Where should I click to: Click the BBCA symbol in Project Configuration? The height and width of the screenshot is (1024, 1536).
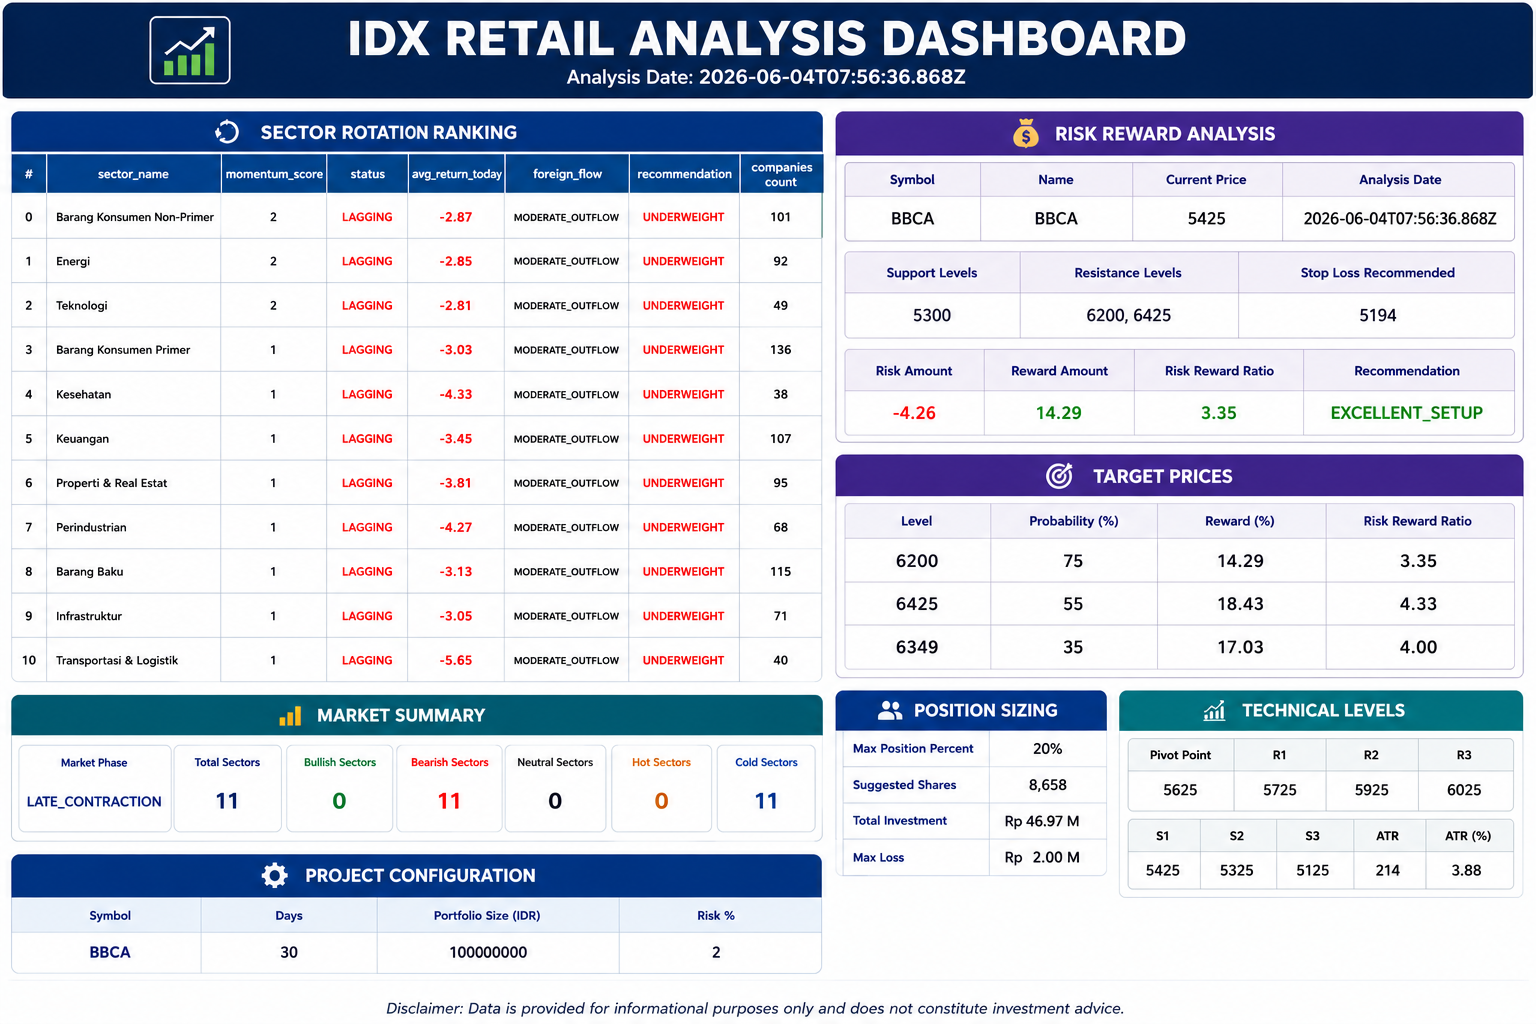tap(110, 952)
